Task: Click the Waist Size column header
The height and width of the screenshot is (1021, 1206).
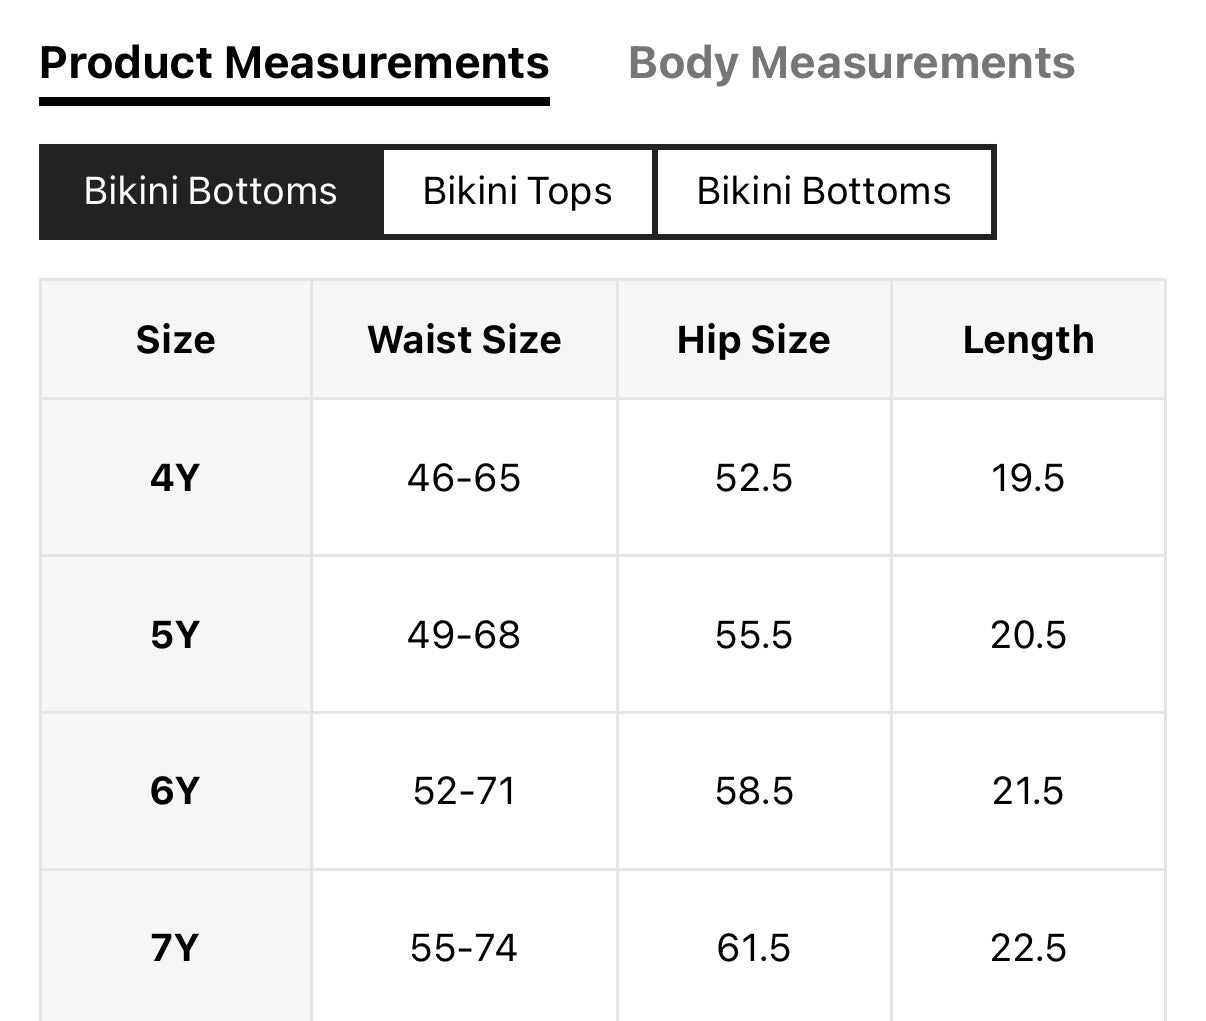Action: tap(464, 339)
